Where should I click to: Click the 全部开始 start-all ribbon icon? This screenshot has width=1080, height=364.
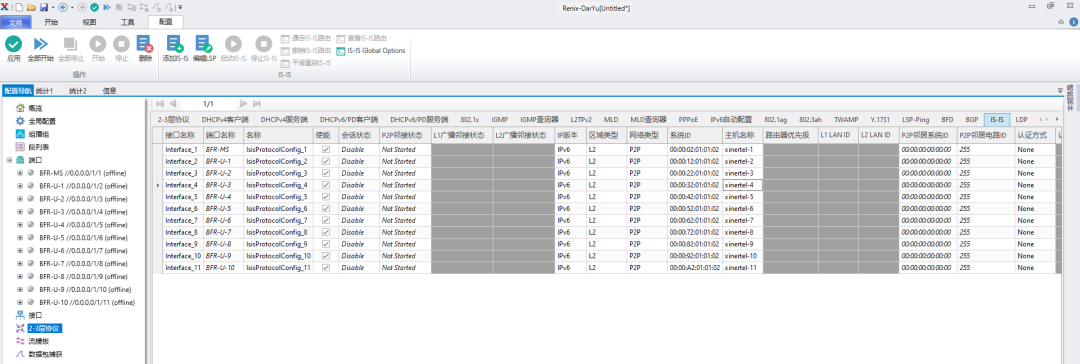tap(41, 44)
